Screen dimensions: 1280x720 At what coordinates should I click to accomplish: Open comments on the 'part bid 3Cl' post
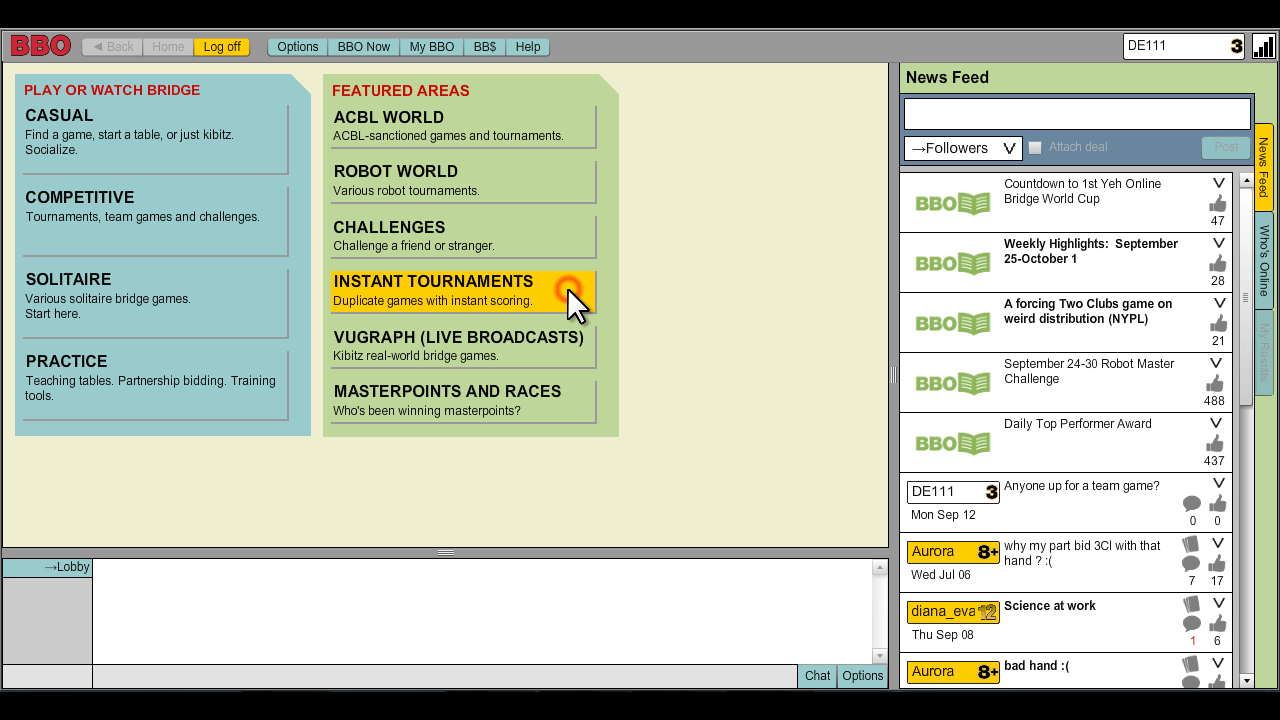(x=1191, y=564)
